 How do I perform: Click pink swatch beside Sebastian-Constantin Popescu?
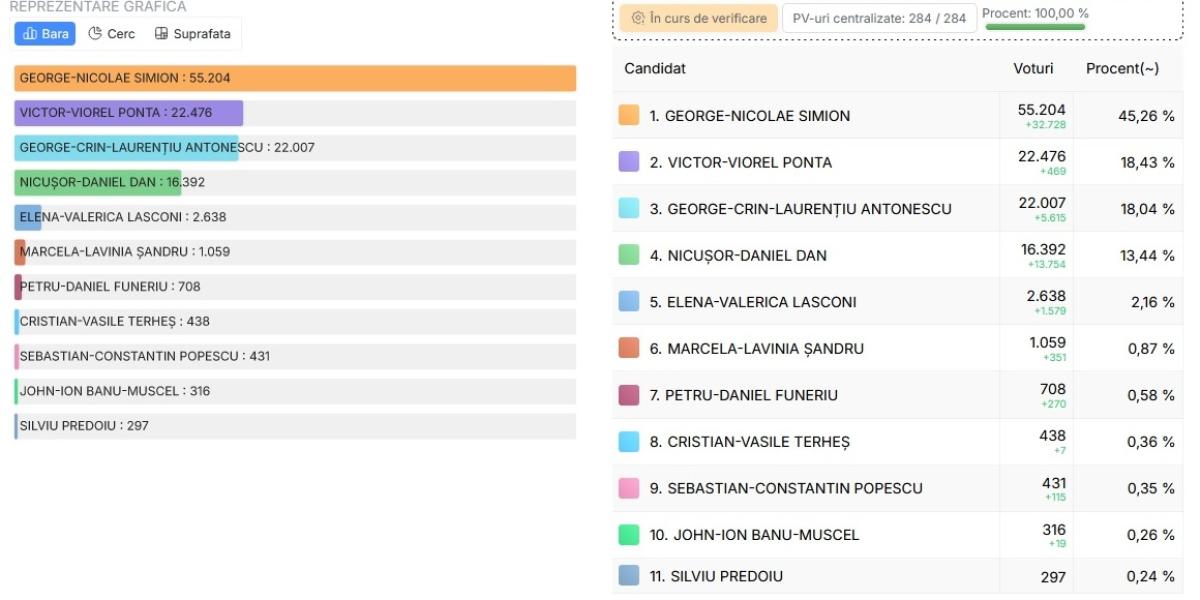click(629, 488)
